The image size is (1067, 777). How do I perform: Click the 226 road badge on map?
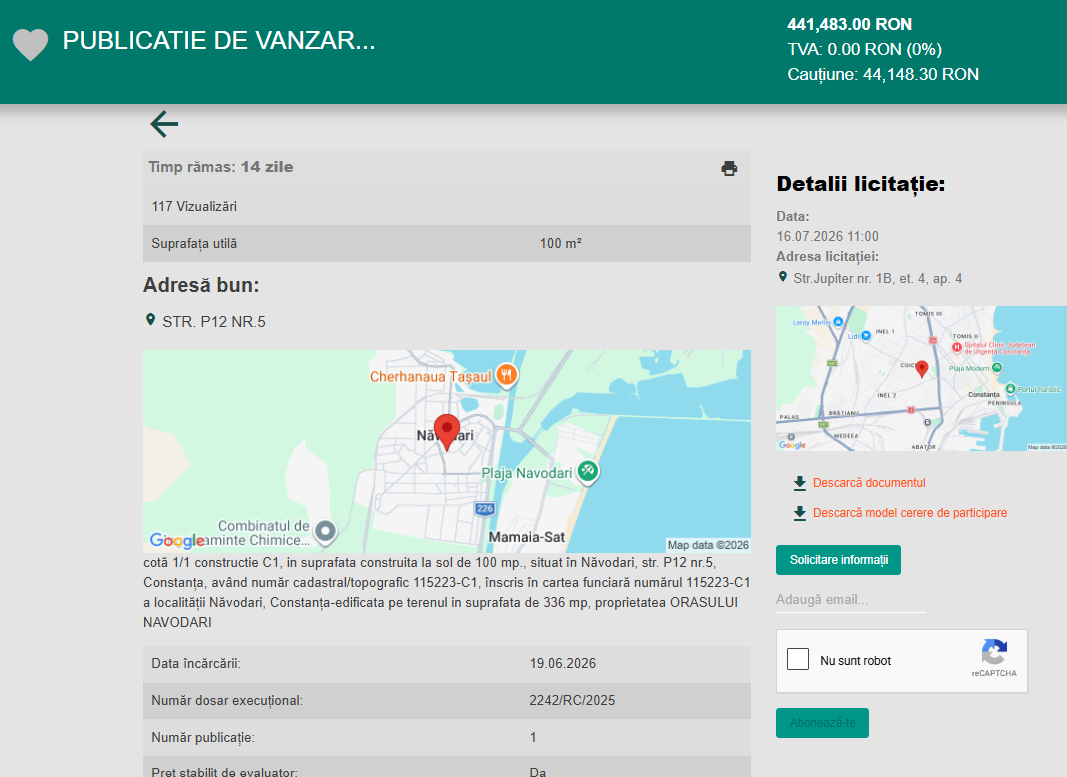coord(485,509)
